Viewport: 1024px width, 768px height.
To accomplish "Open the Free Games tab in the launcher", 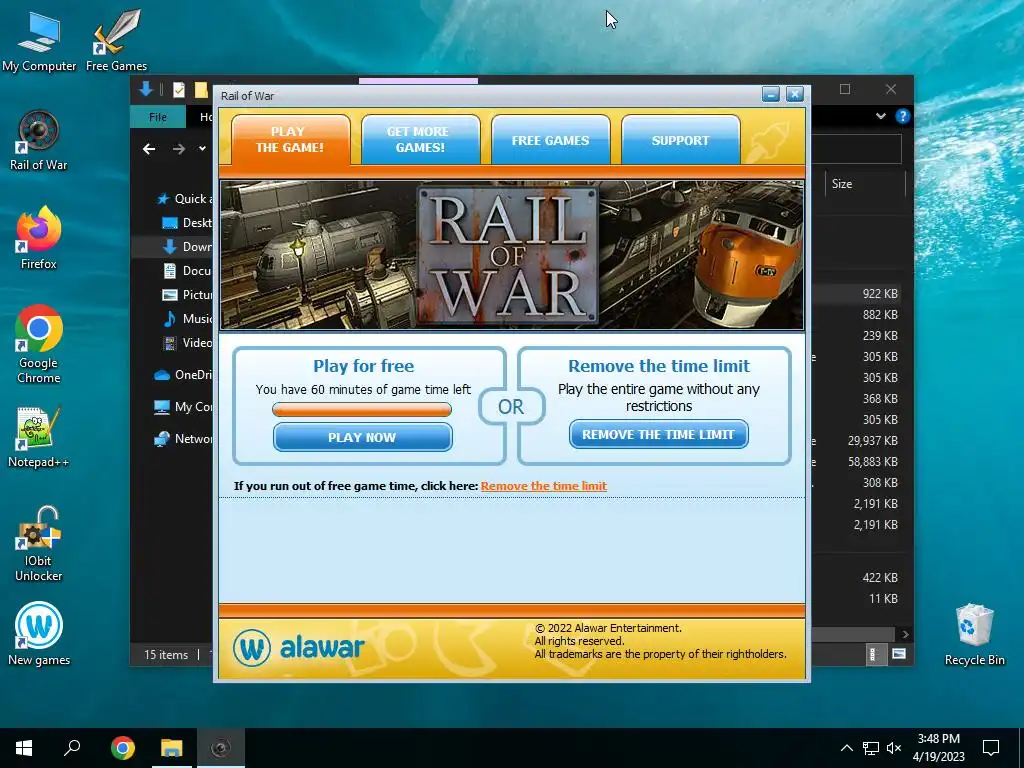I will (551, 140).
